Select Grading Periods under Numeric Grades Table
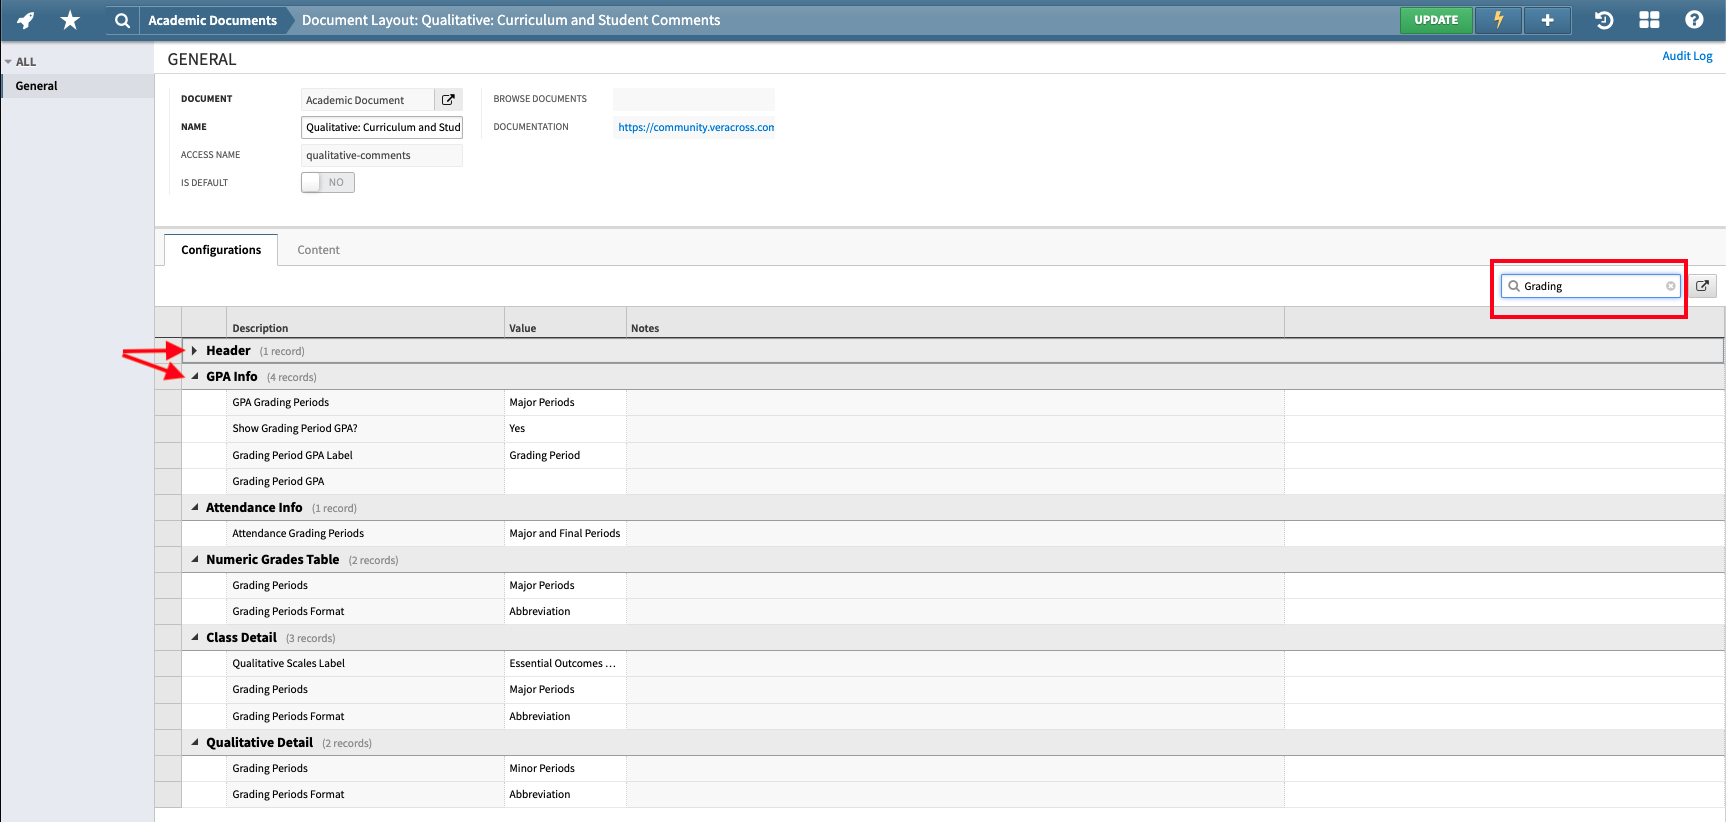 [x=940, y=586]
